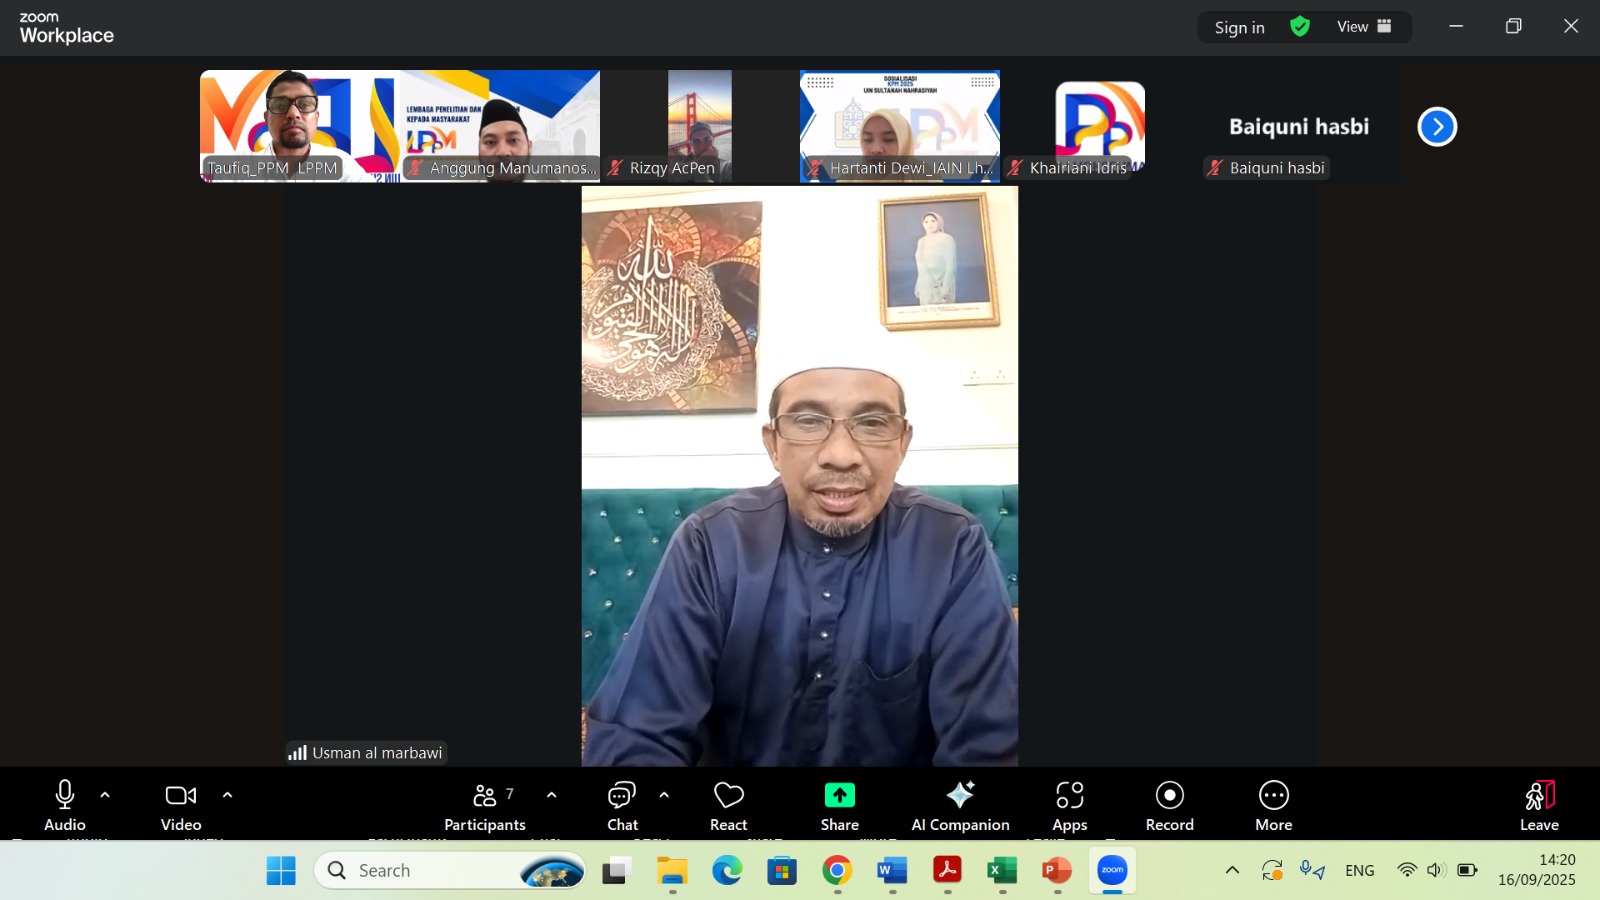Viewport: 1600px width, 900px height.
Task: Expand the participants options arrow
Action: click(551, 796)
